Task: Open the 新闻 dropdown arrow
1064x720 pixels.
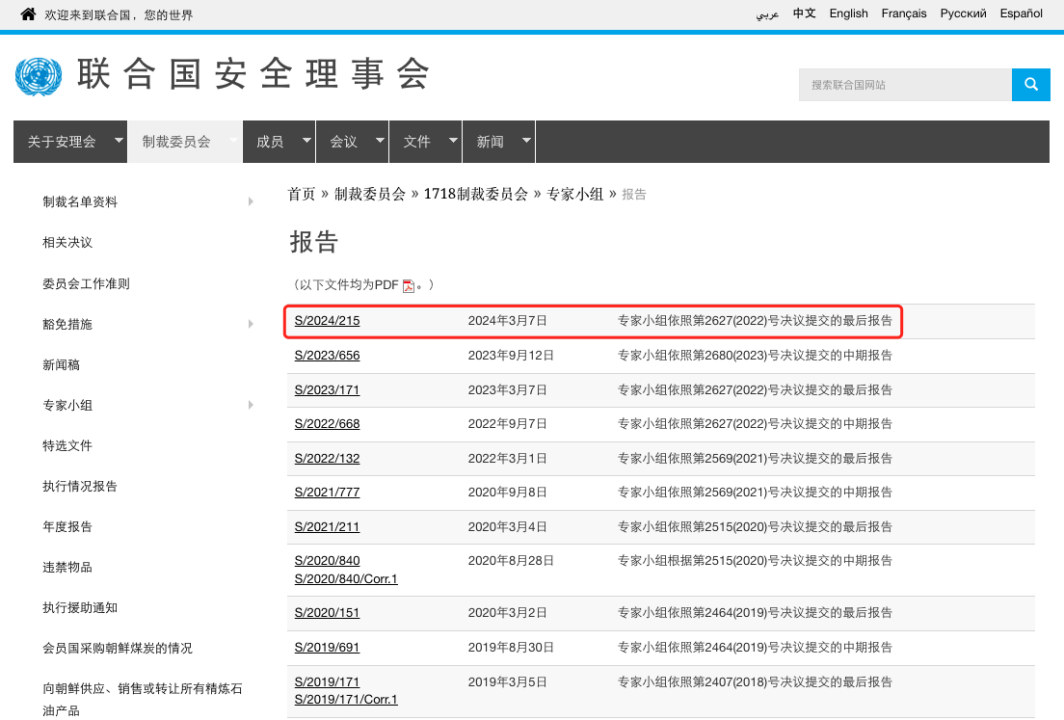Action: 526,141
